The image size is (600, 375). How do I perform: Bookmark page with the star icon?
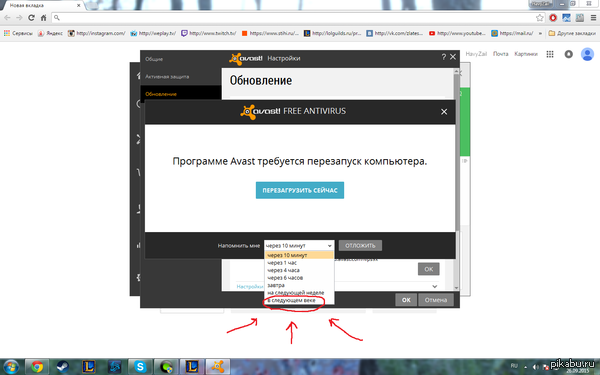pyautogui.click(x=540, y=18)
